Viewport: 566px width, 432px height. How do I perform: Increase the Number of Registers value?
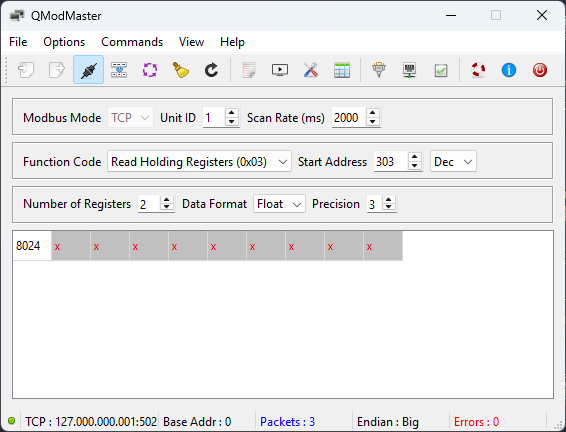[x=166, y=200]
